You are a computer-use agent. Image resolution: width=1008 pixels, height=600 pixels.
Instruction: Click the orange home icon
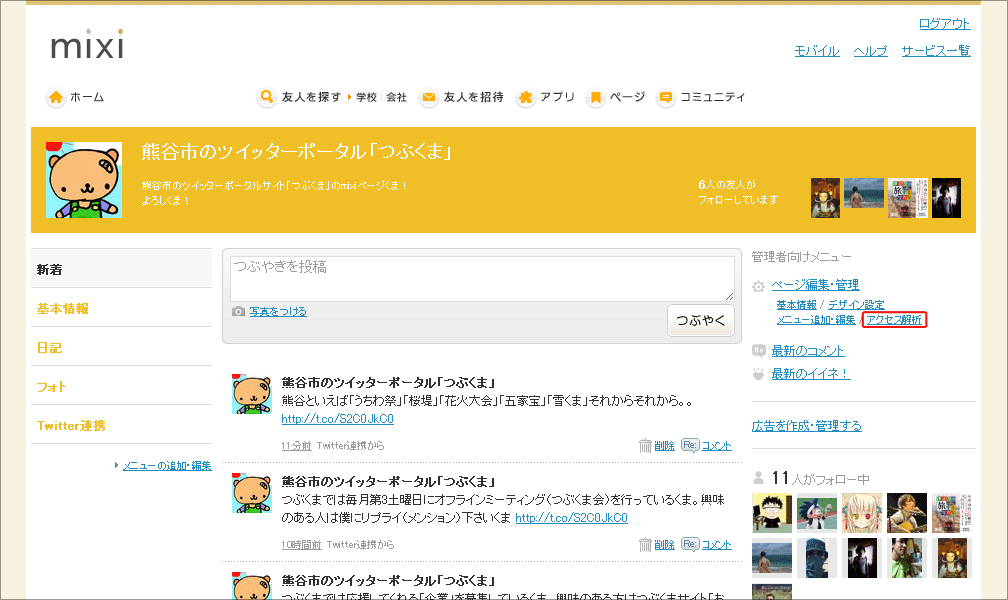pos(56,97)
